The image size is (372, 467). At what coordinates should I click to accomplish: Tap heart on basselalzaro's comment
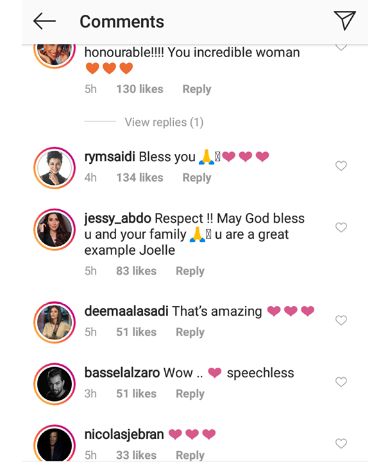[x=341, y=382]
